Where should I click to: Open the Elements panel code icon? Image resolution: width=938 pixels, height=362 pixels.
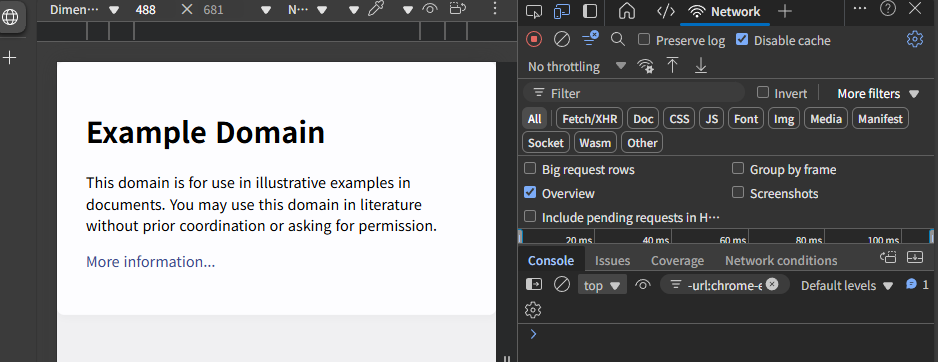(666, 11)
